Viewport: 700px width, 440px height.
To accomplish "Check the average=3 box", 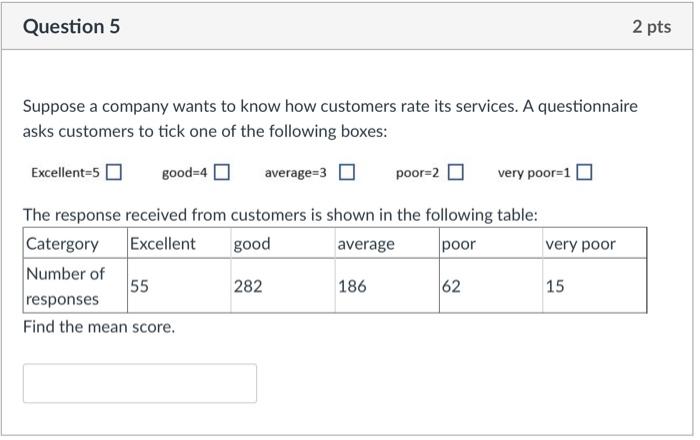I will (x=346, y=173).
